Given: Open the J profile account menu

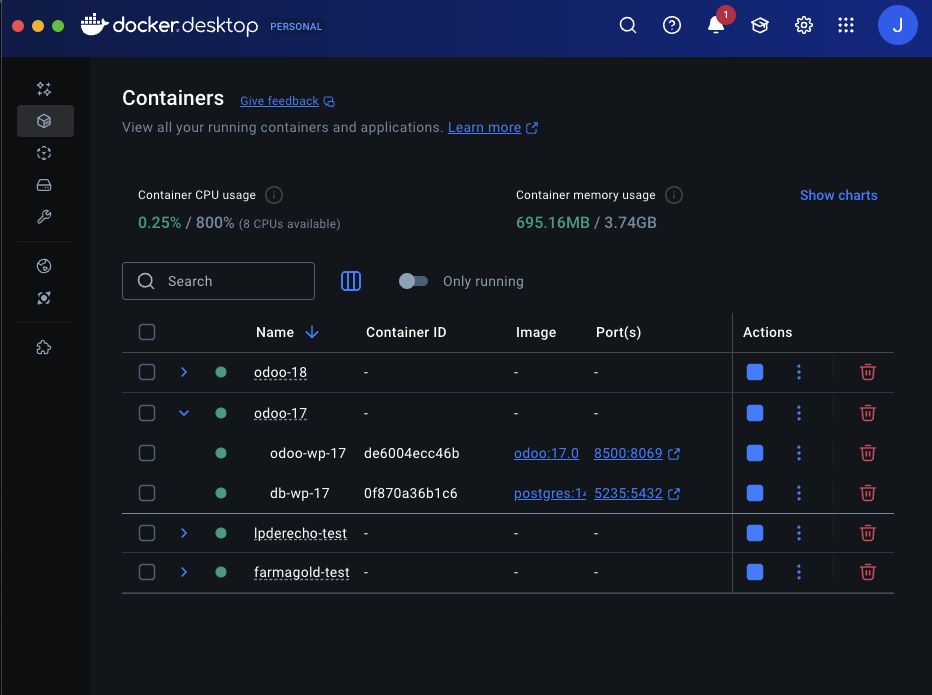Looking at the screenshot, I should click(x=897, y=25).
